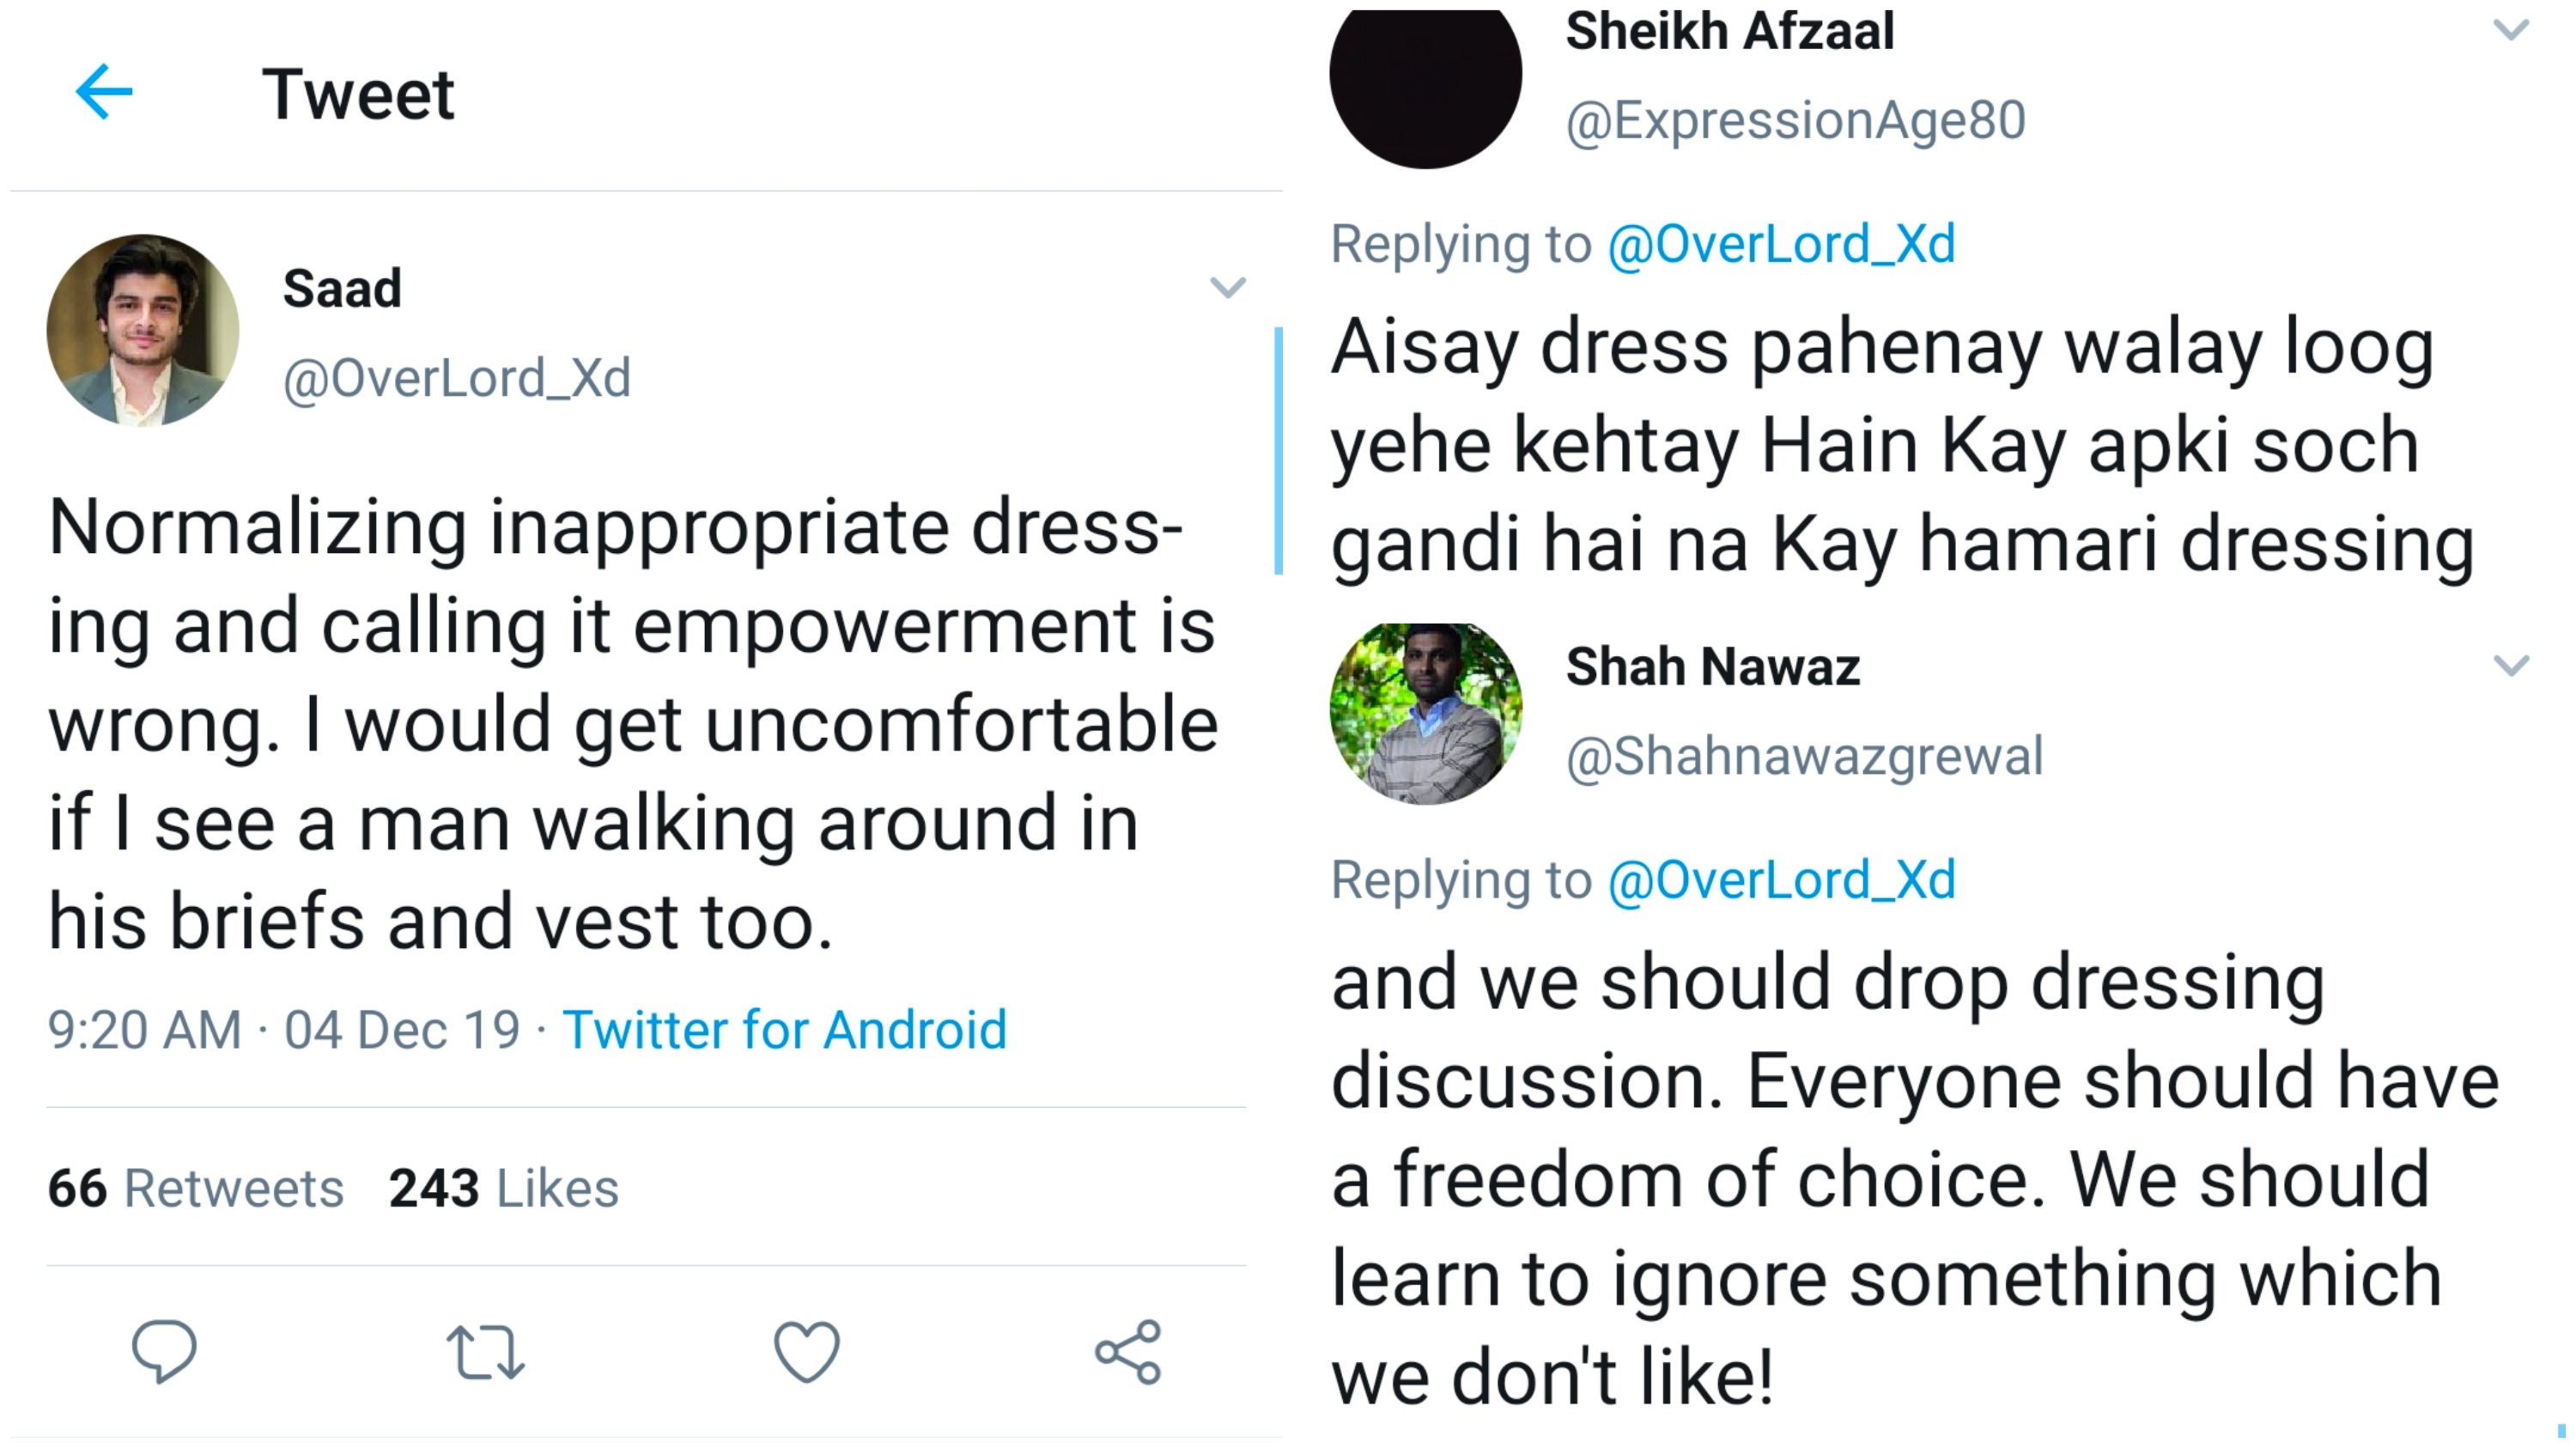Open Shah Nawaz's profile photo

point(1425,713)
